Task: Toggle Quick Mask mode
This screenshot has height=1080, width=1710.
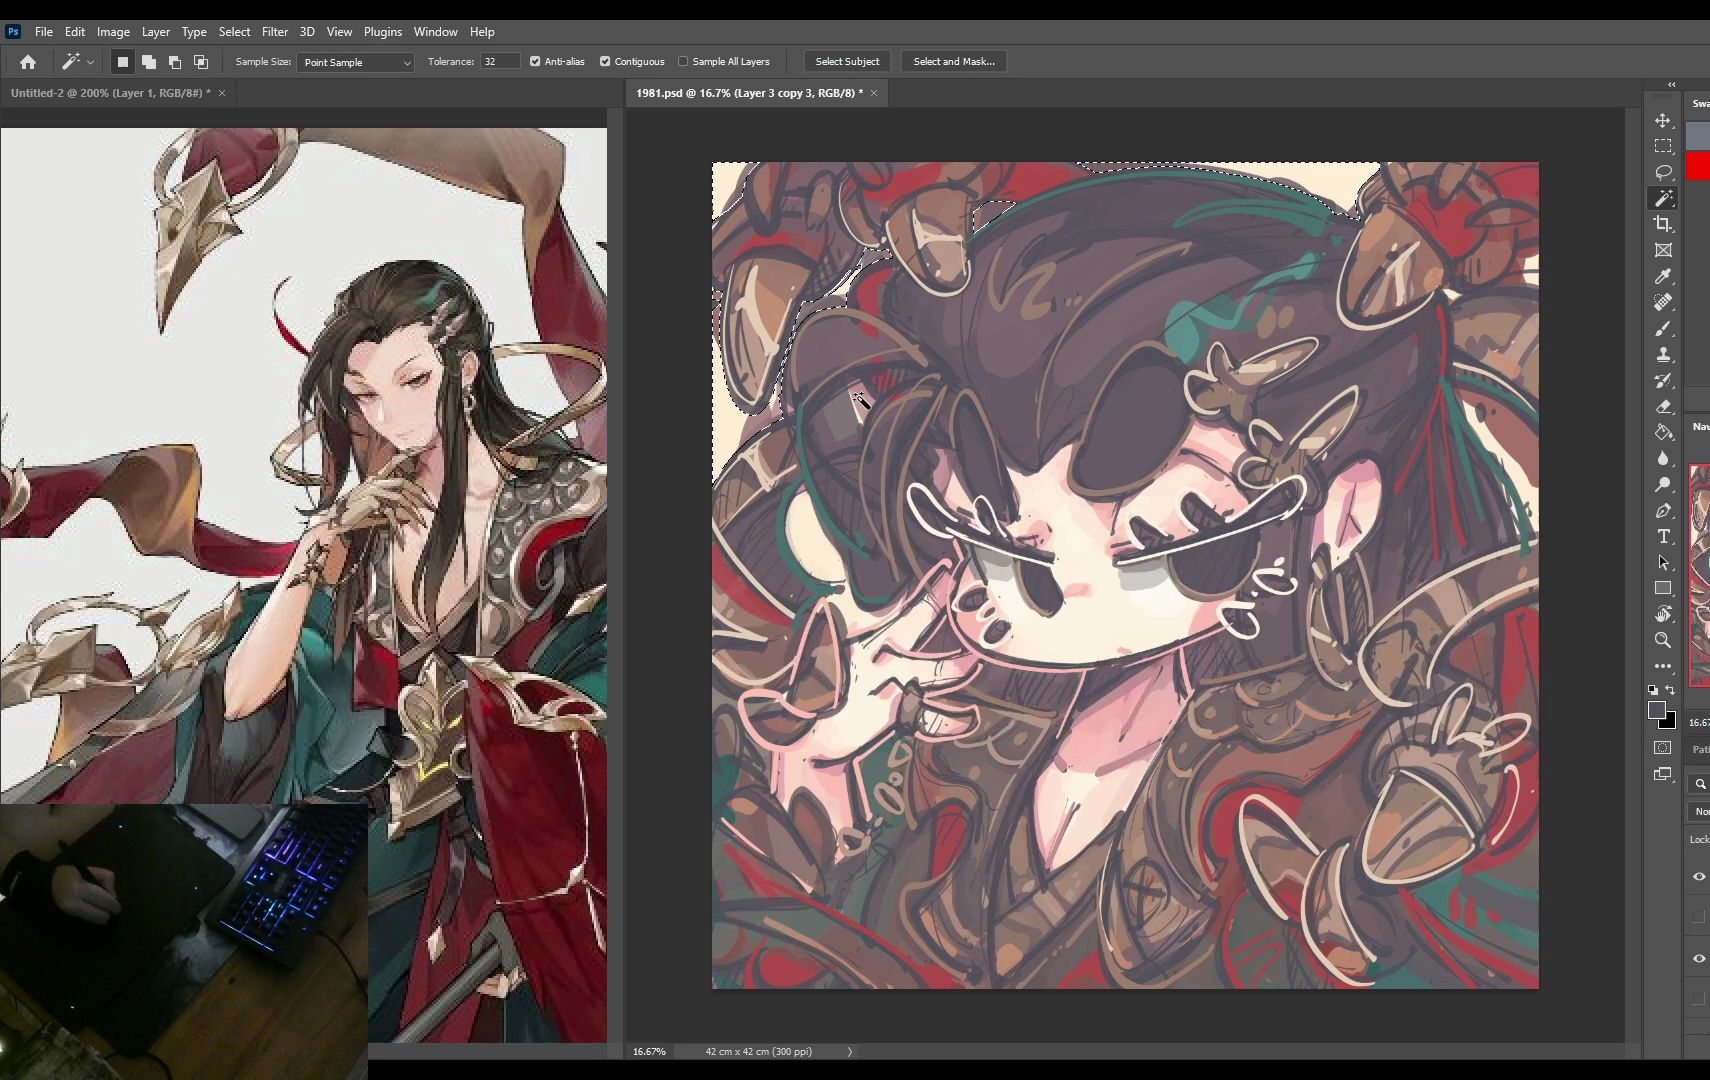Action: [x=1663, y=748]
